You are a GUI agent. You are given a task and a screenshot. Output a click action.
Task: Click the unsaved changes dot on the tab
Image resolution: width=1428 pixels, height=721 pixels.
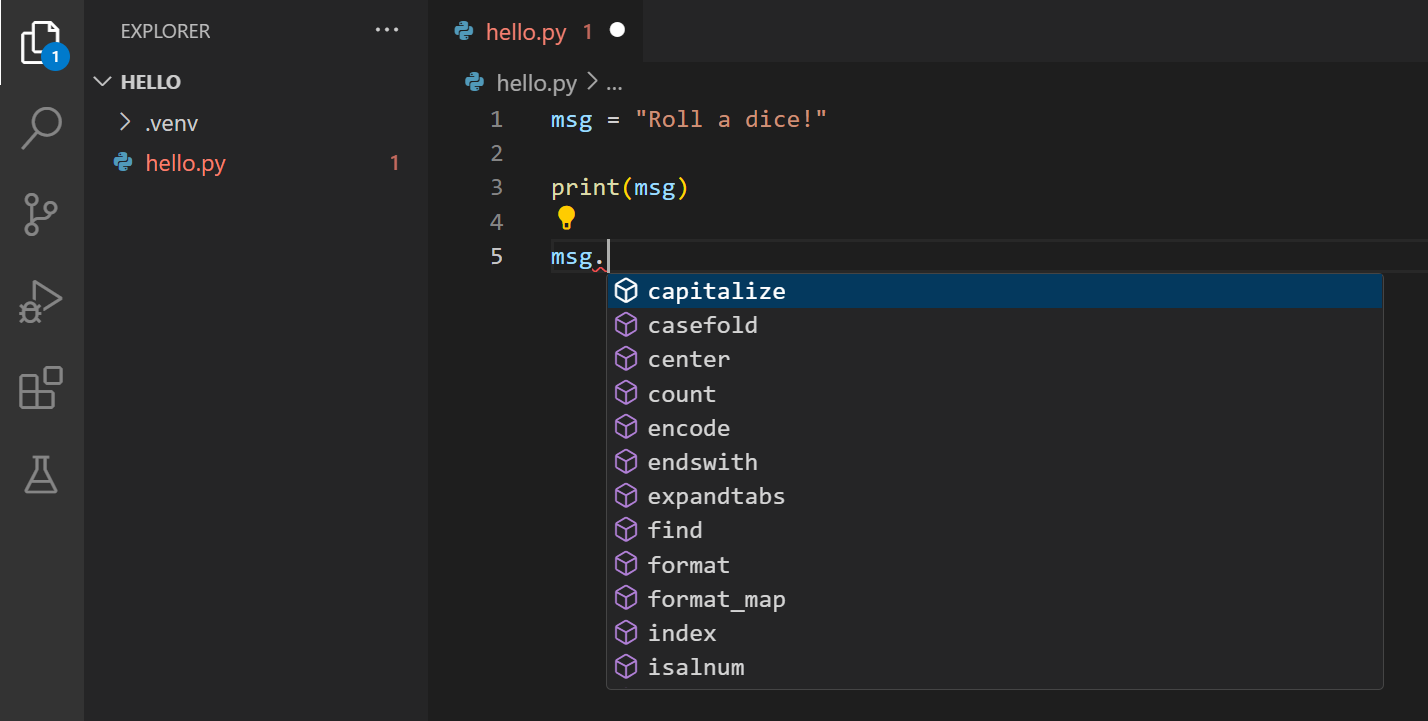[x=617, y=30]
